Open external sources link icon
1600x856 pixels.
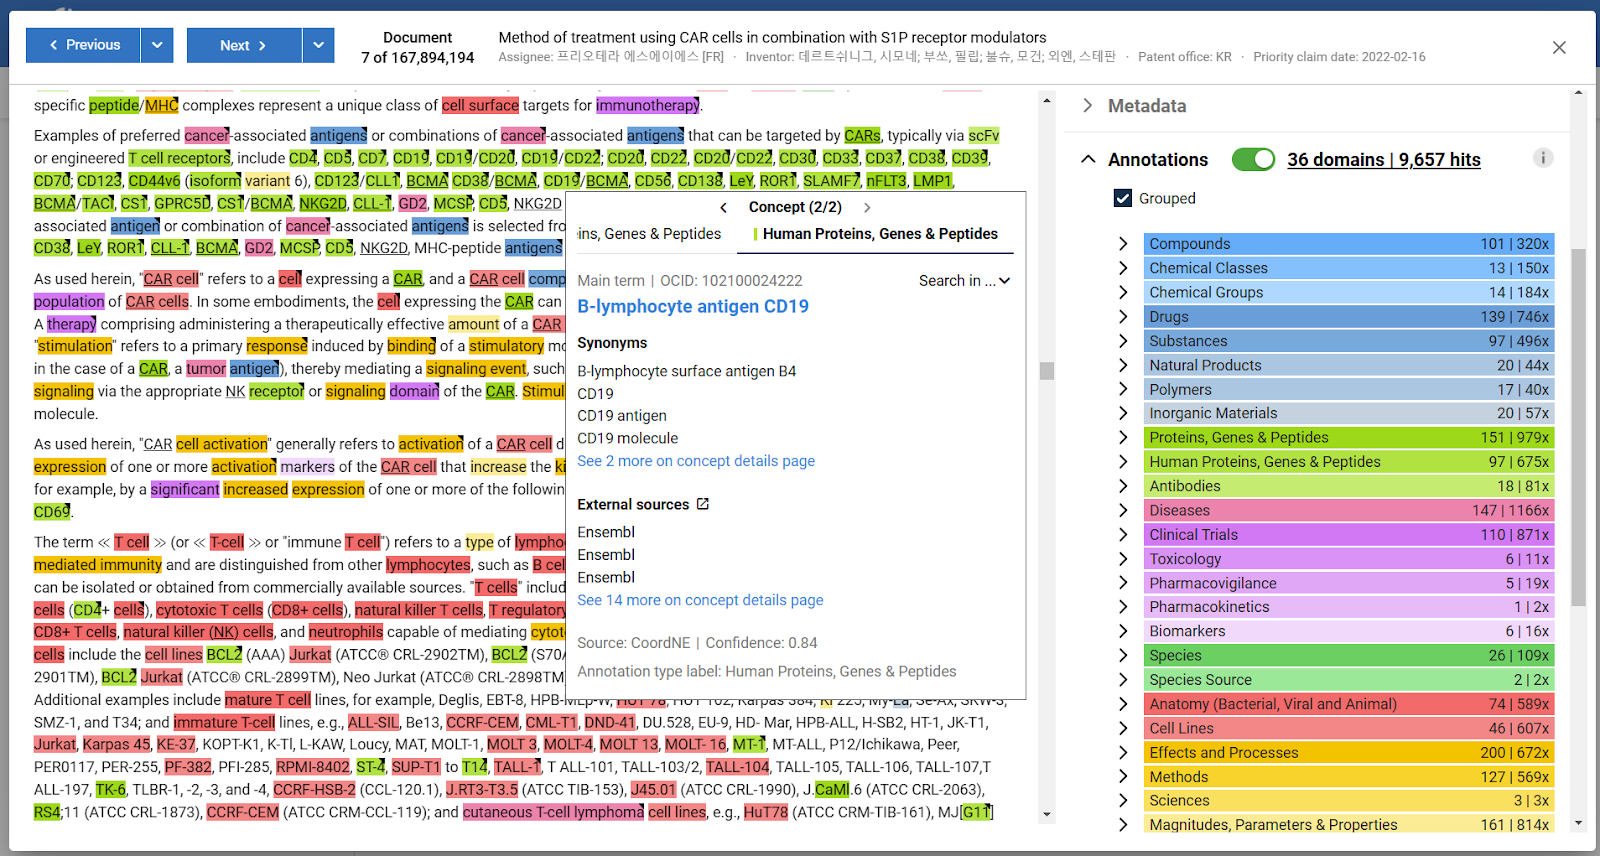click(x=703, y=504)
